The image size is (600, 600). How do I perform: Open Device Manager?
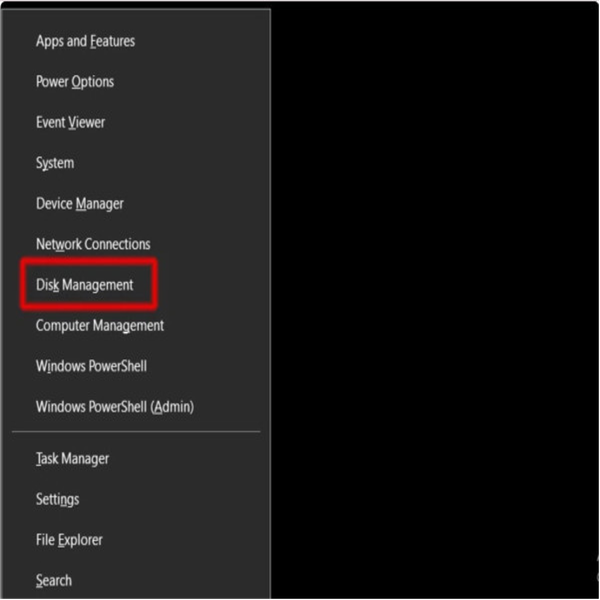(80, 204)
